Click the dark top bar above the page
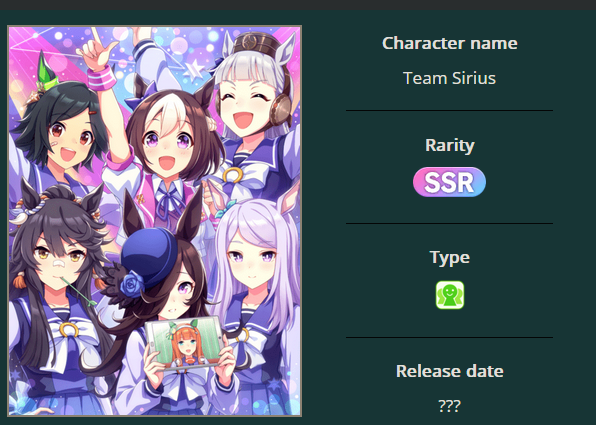The height and width of the screenshot is (425, 596). 298,5
